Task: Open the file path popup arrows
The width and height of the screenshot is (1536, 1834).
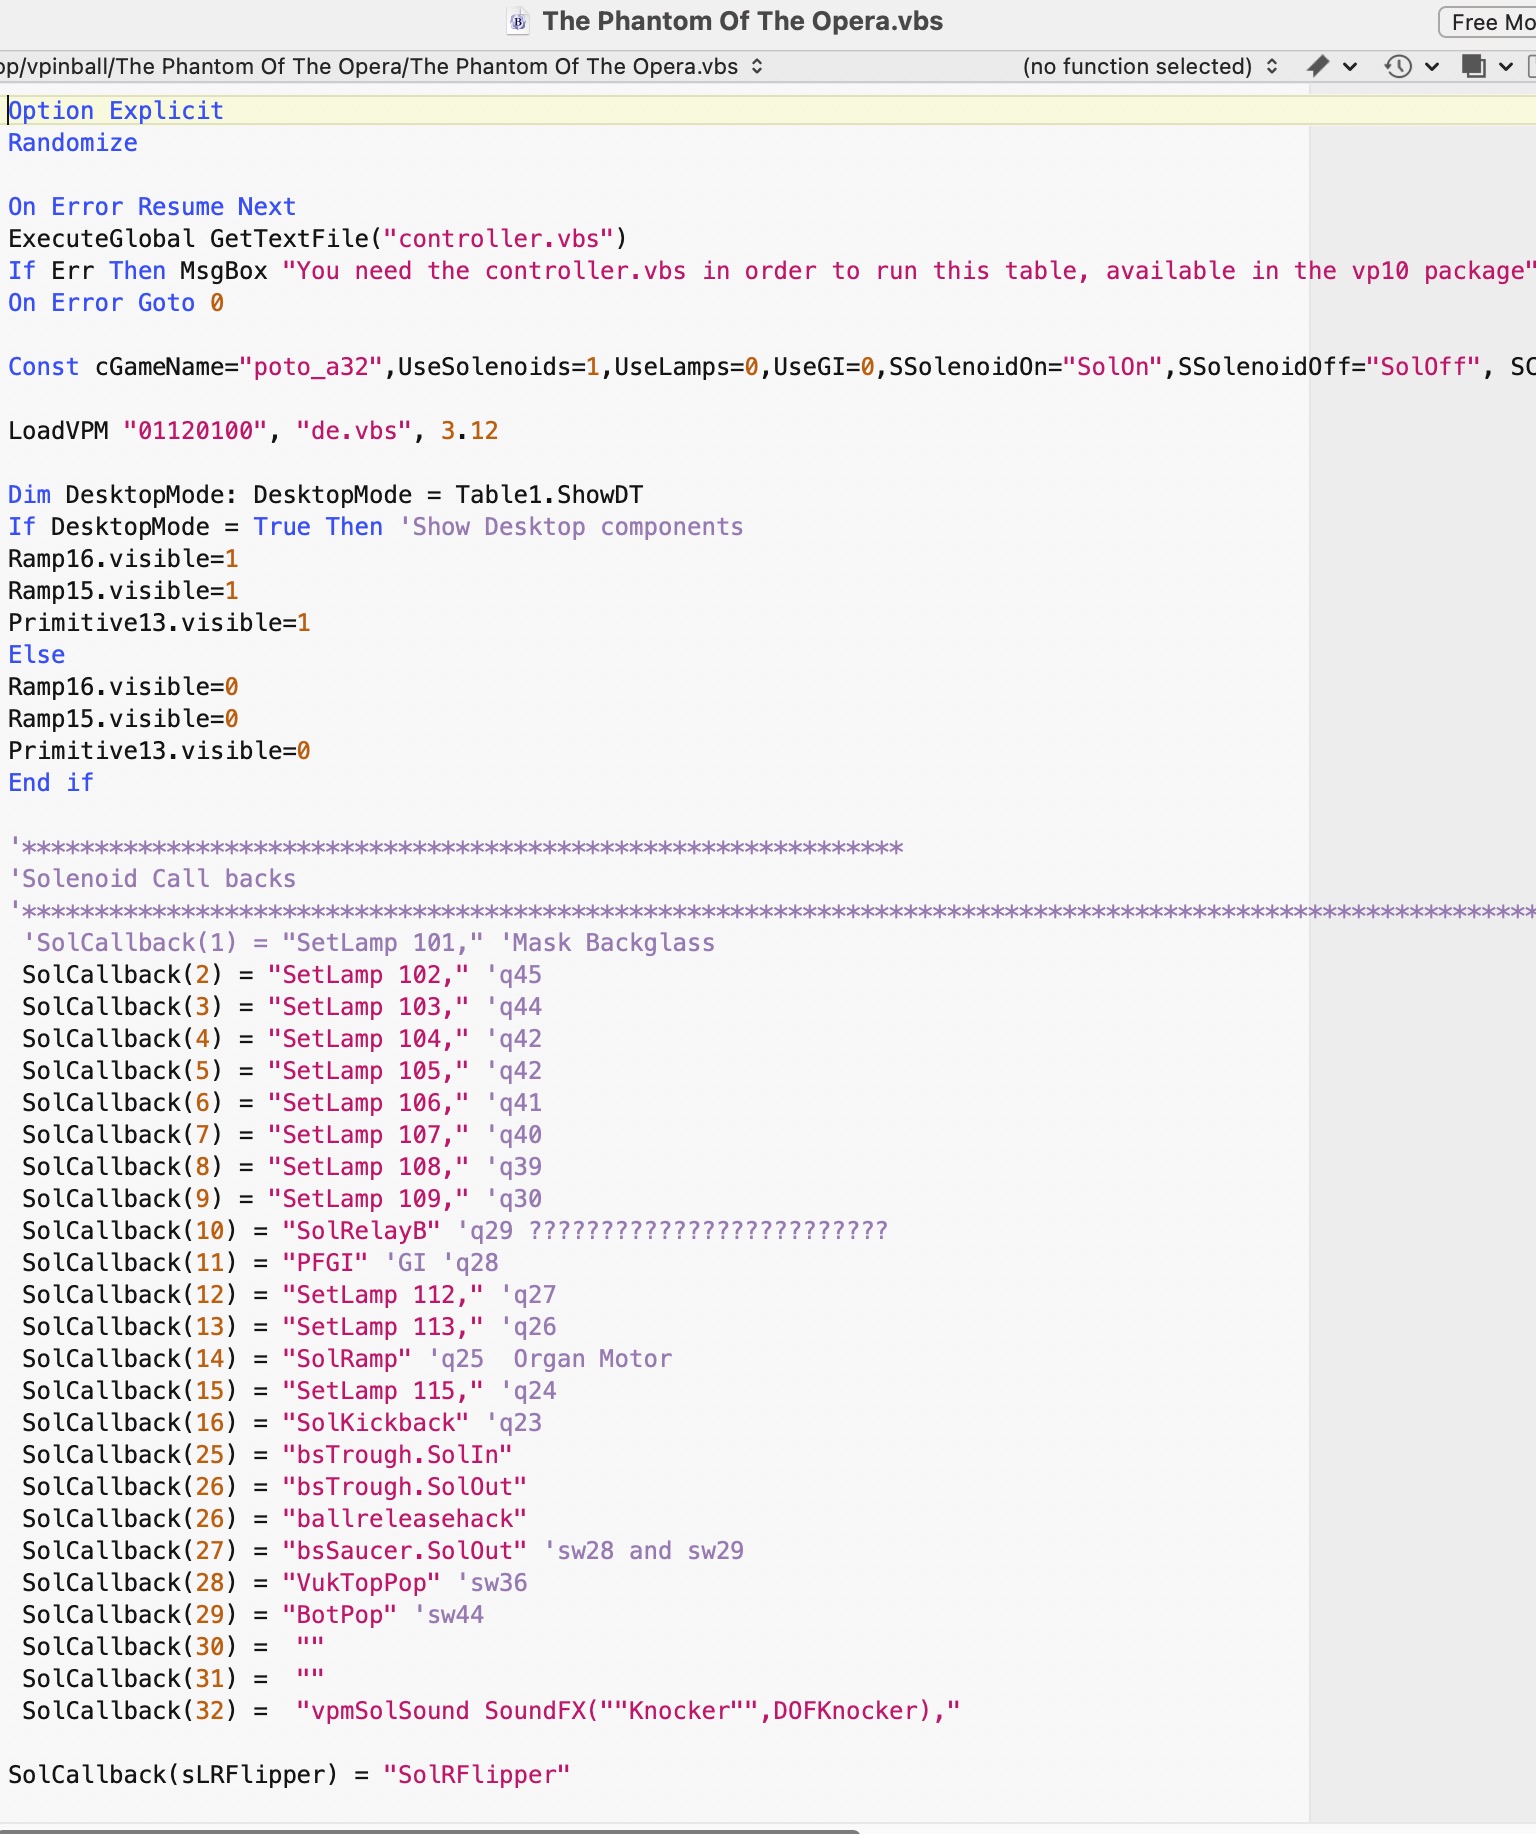Action: tap(757, 66)
